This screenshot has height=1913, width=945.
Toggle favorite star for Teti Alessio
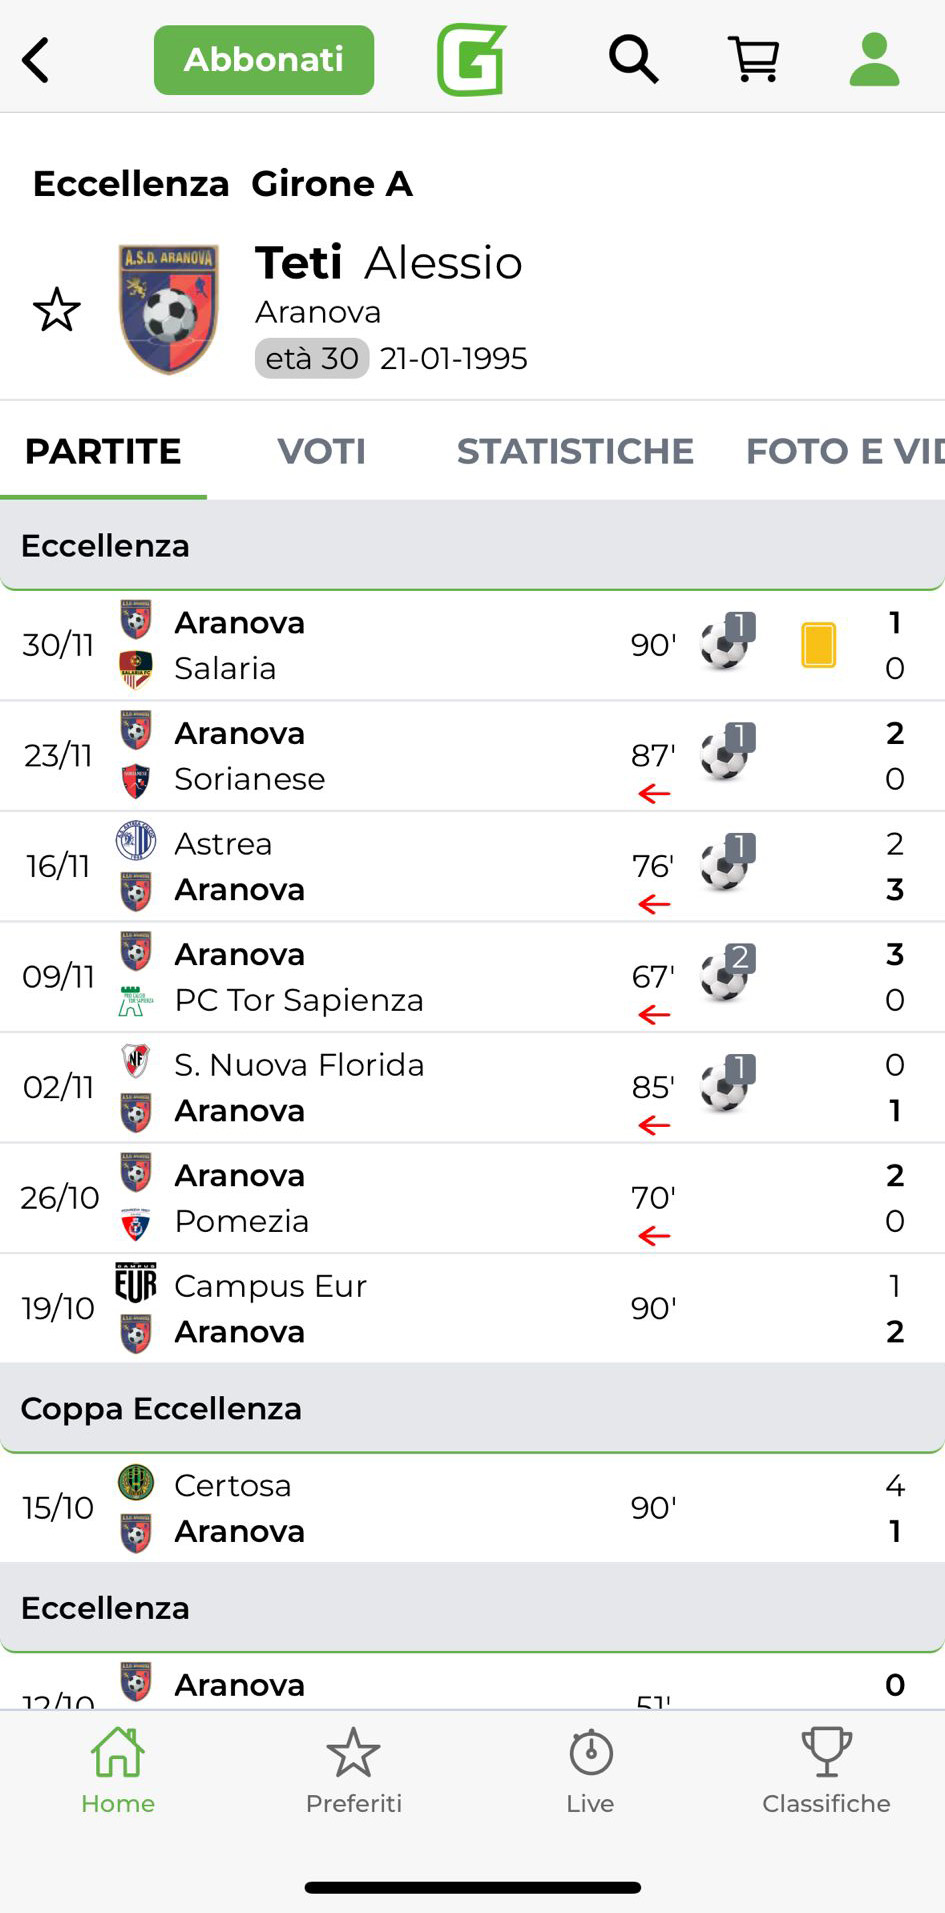click(57, 310)
